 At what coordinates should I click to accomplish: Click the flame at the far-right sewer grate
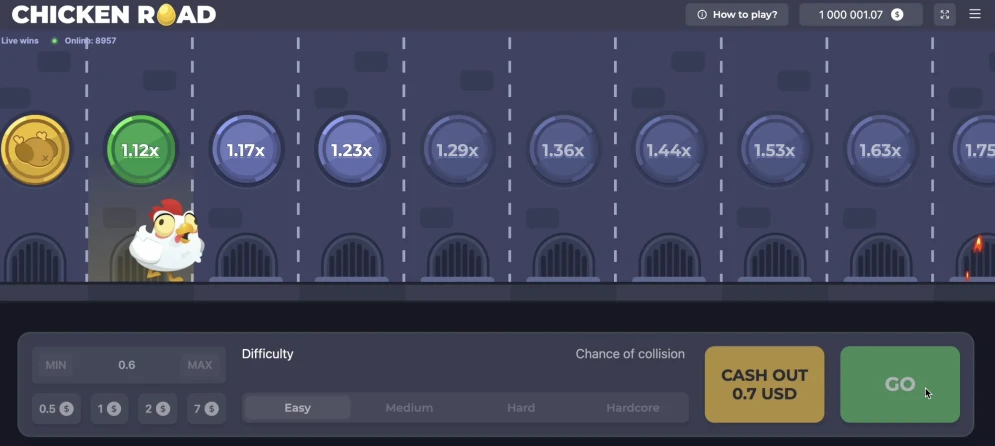click(978, 244)
